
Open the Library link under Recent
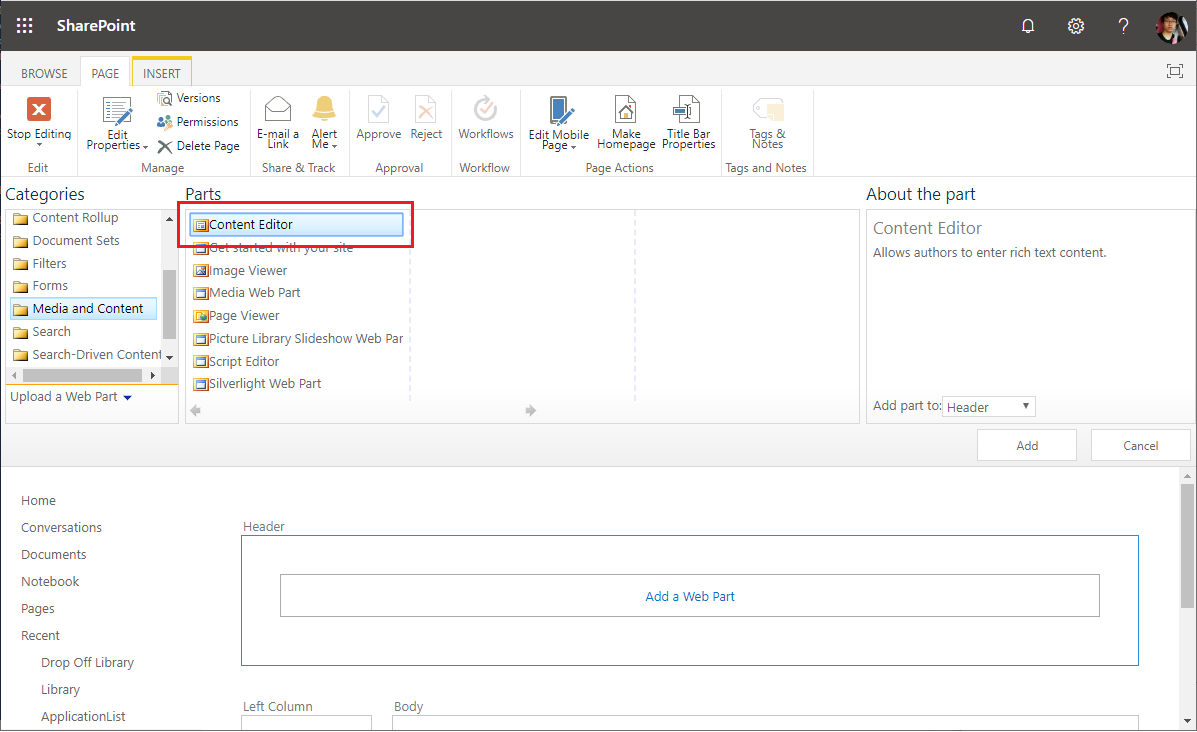[60, 689]
